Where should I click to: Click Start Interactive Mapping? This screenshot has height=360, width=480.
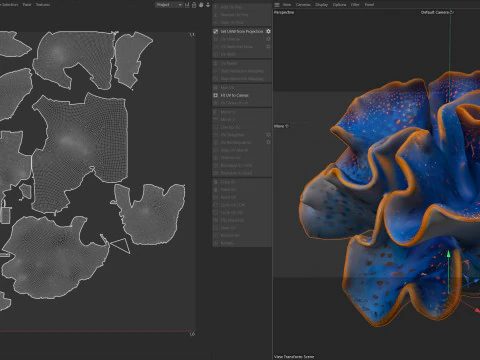[242, 71]
